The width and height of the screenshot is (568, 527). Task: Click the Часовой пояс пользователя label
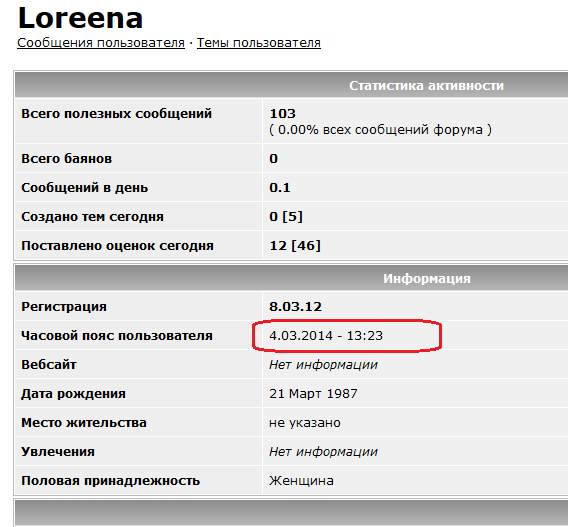[117, 336]
